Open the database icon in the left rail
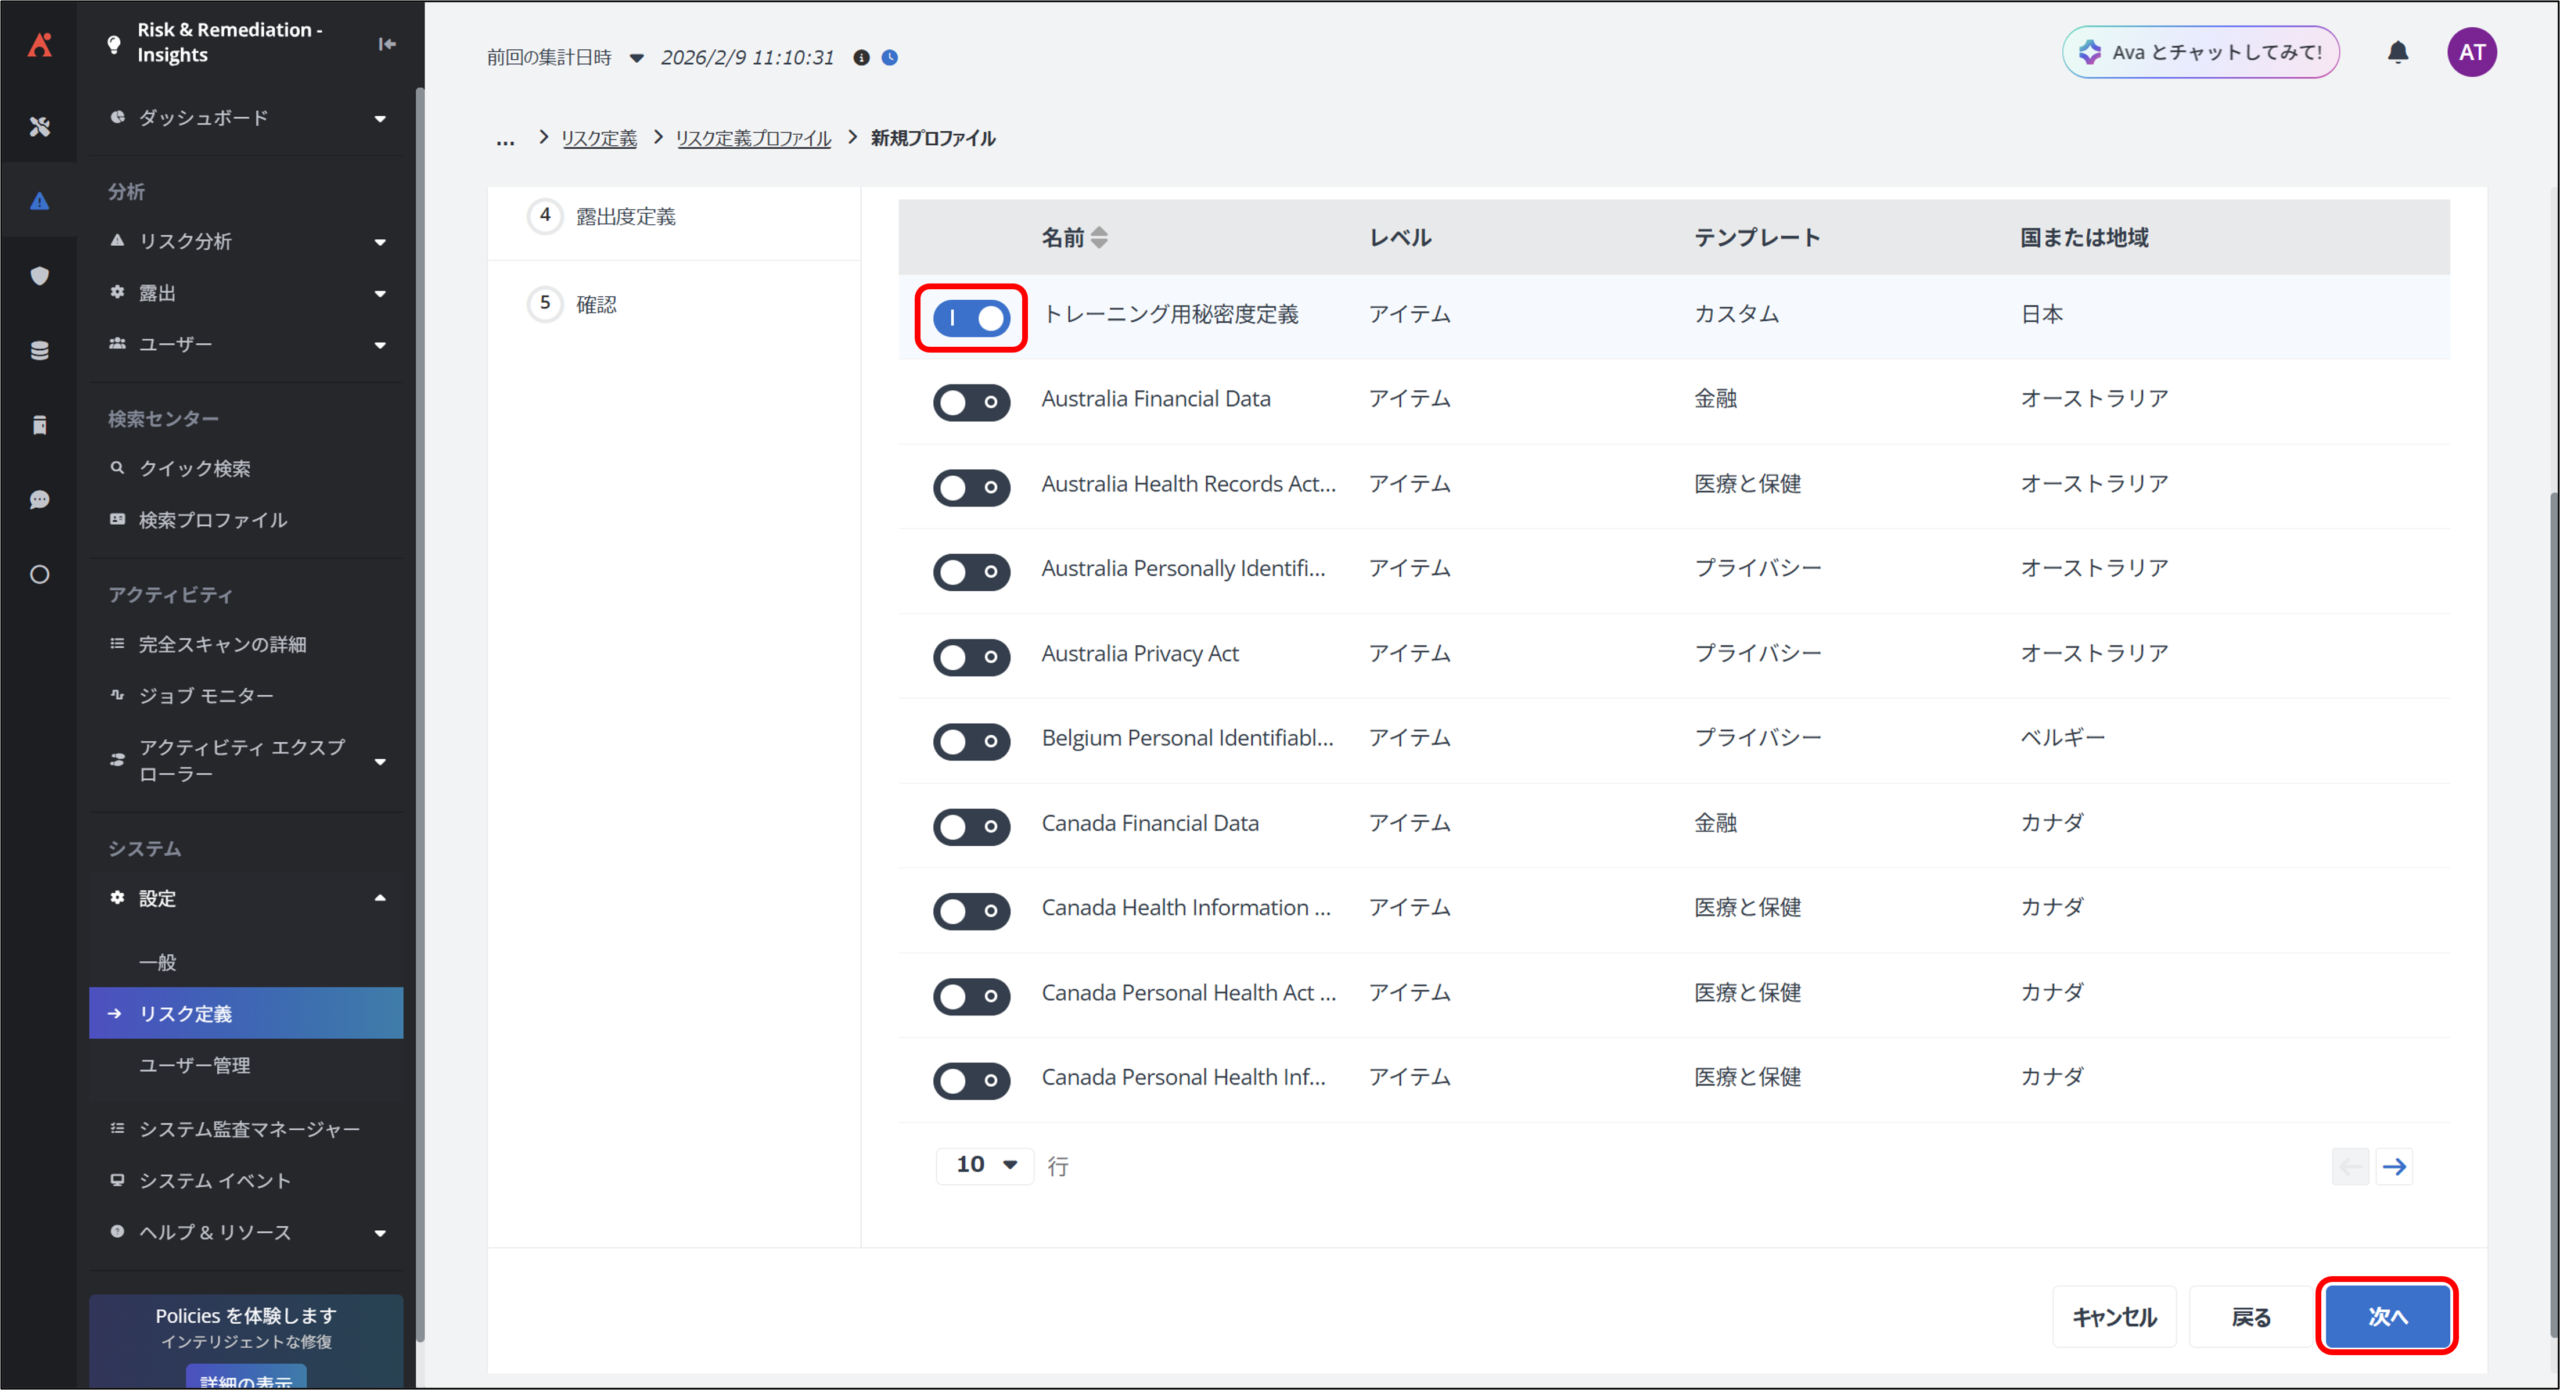The width and height of the screenshot is (2560, 1390). 39,350
